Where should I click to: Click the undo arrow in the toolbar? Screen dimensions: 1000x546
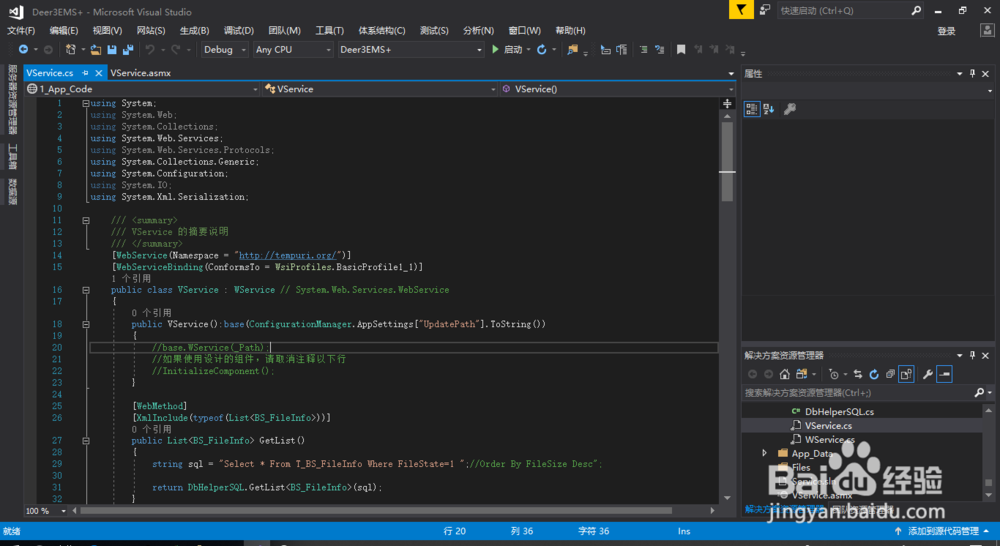point(150,49)
